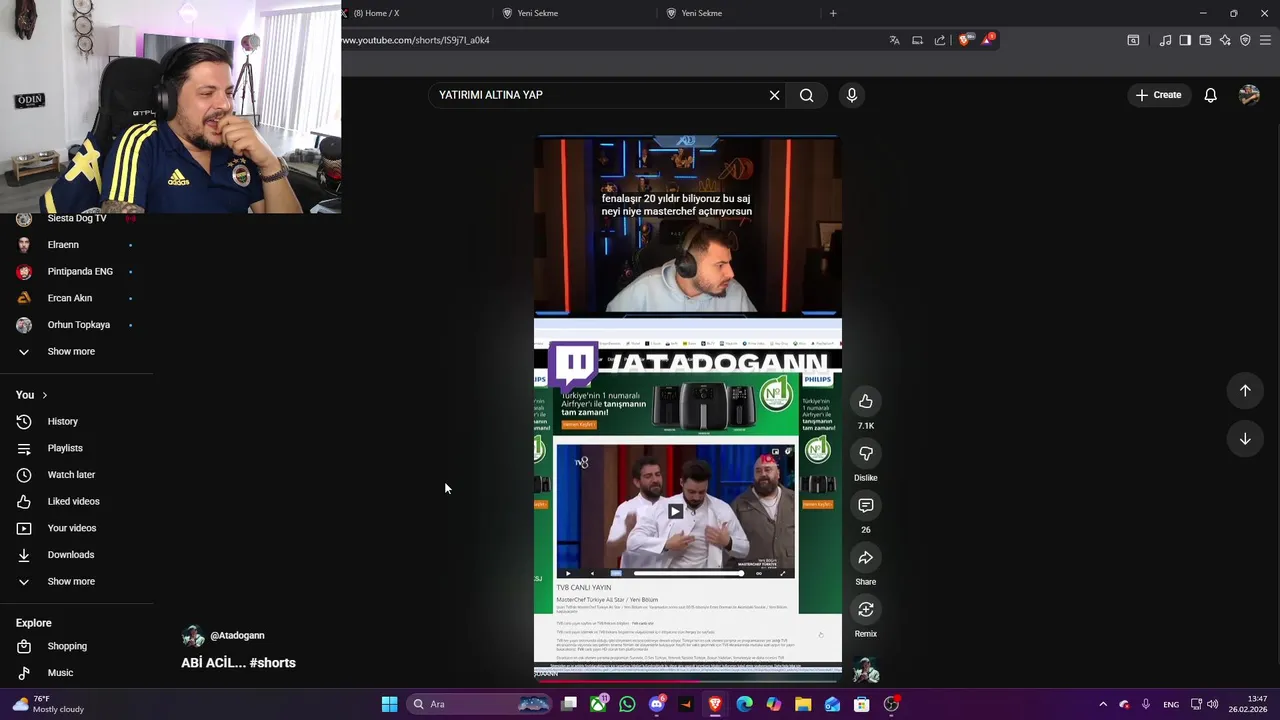Go to next short with down arrow
This screenshot has width=1280, height=720.
(1245, 439)
